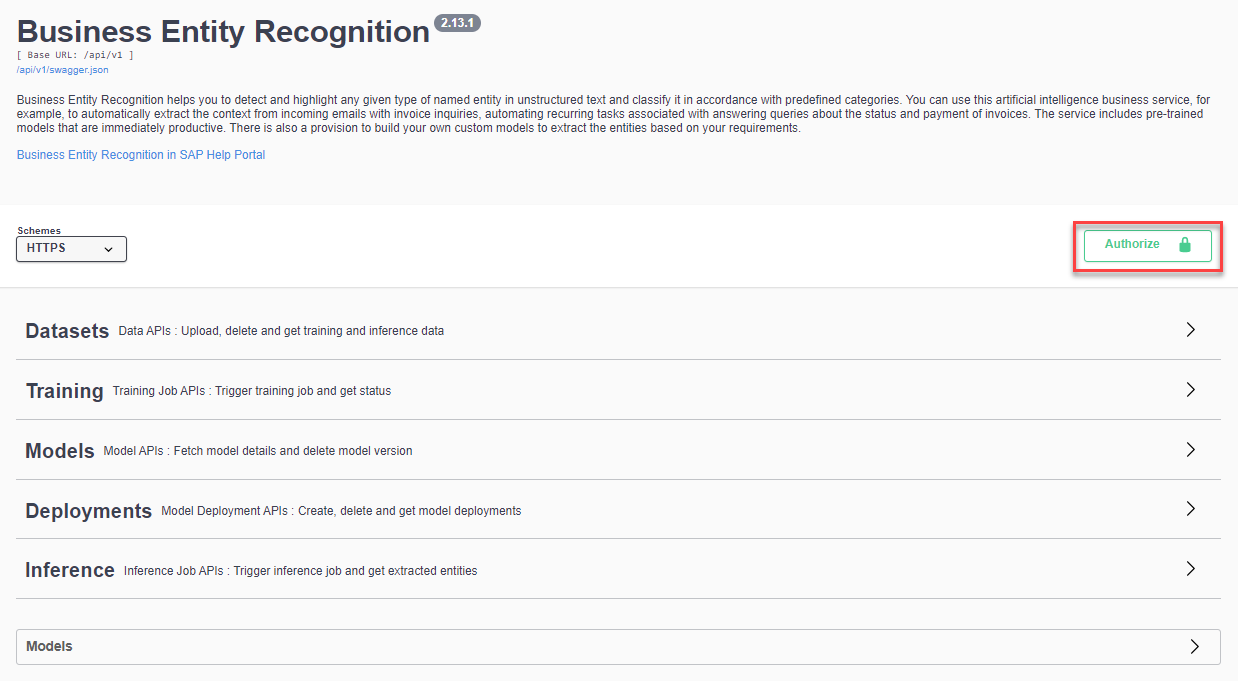The height and width of the screenshot is (681, 1238).
Task: Open Business Entity Recognition in SAP Help Portal
Action: pos(141,155)
